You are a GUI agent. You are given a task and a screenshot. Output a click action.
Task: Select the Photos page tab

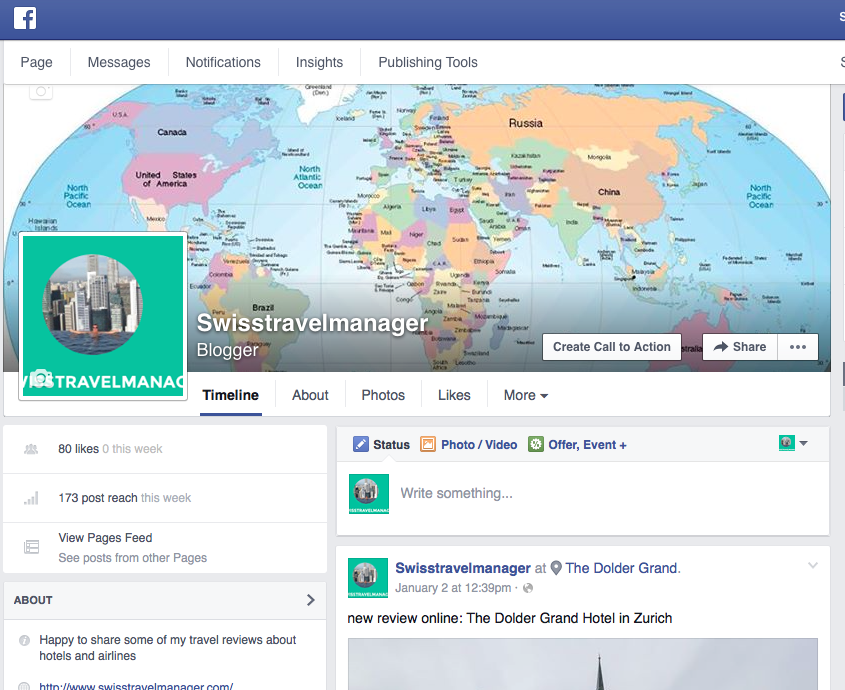(x=383, y=395)
